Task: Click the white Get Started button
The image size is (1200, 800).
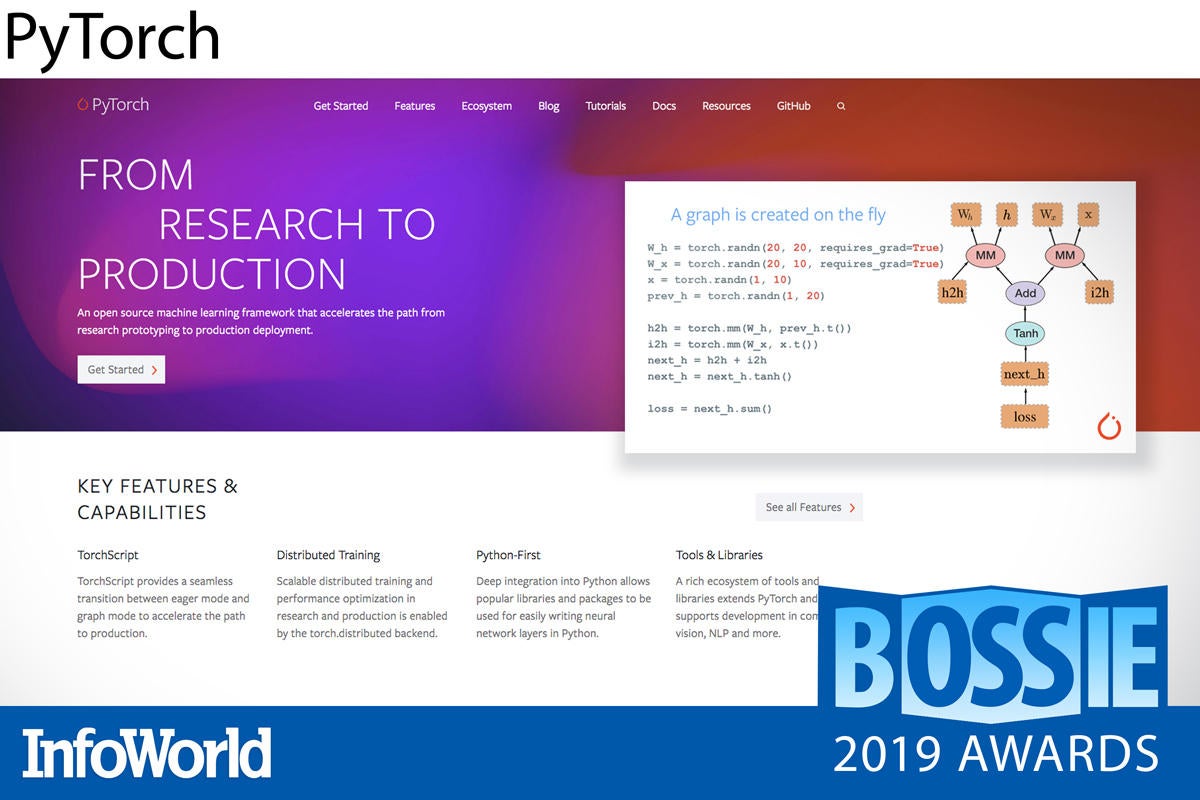Action: click(x=121, y=369)
